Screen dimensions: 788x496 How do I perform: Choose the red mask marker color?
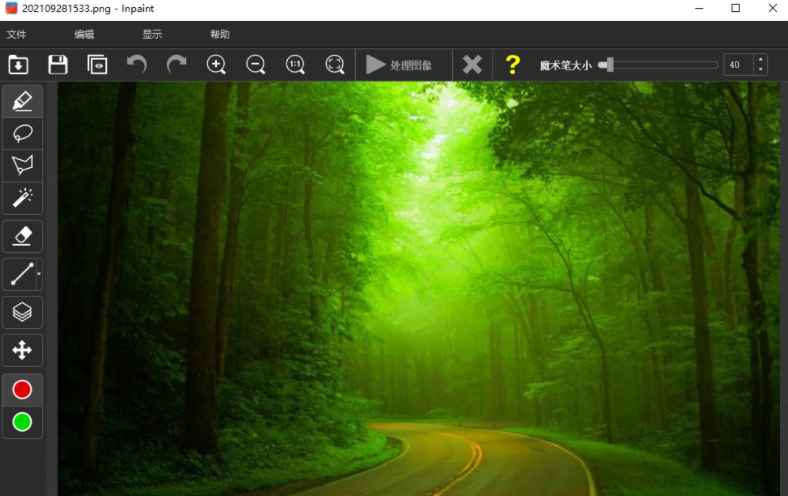pyautogui.click(x=22, y=389)
